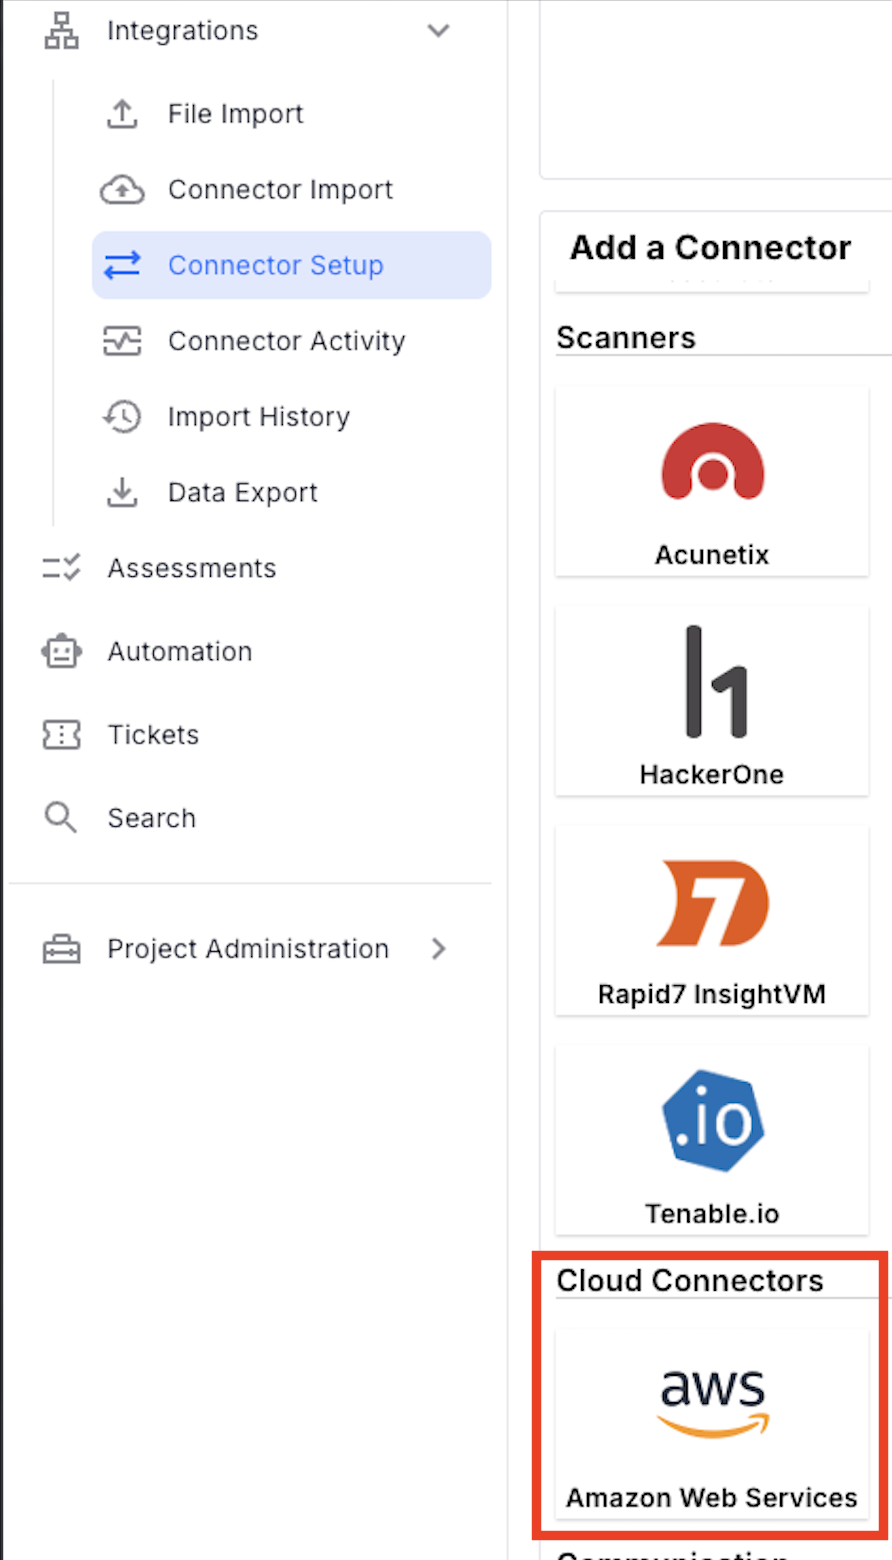
Task: Click the Connector Import cloud icon
Action: pyautogui.click(x=122, y=190)
